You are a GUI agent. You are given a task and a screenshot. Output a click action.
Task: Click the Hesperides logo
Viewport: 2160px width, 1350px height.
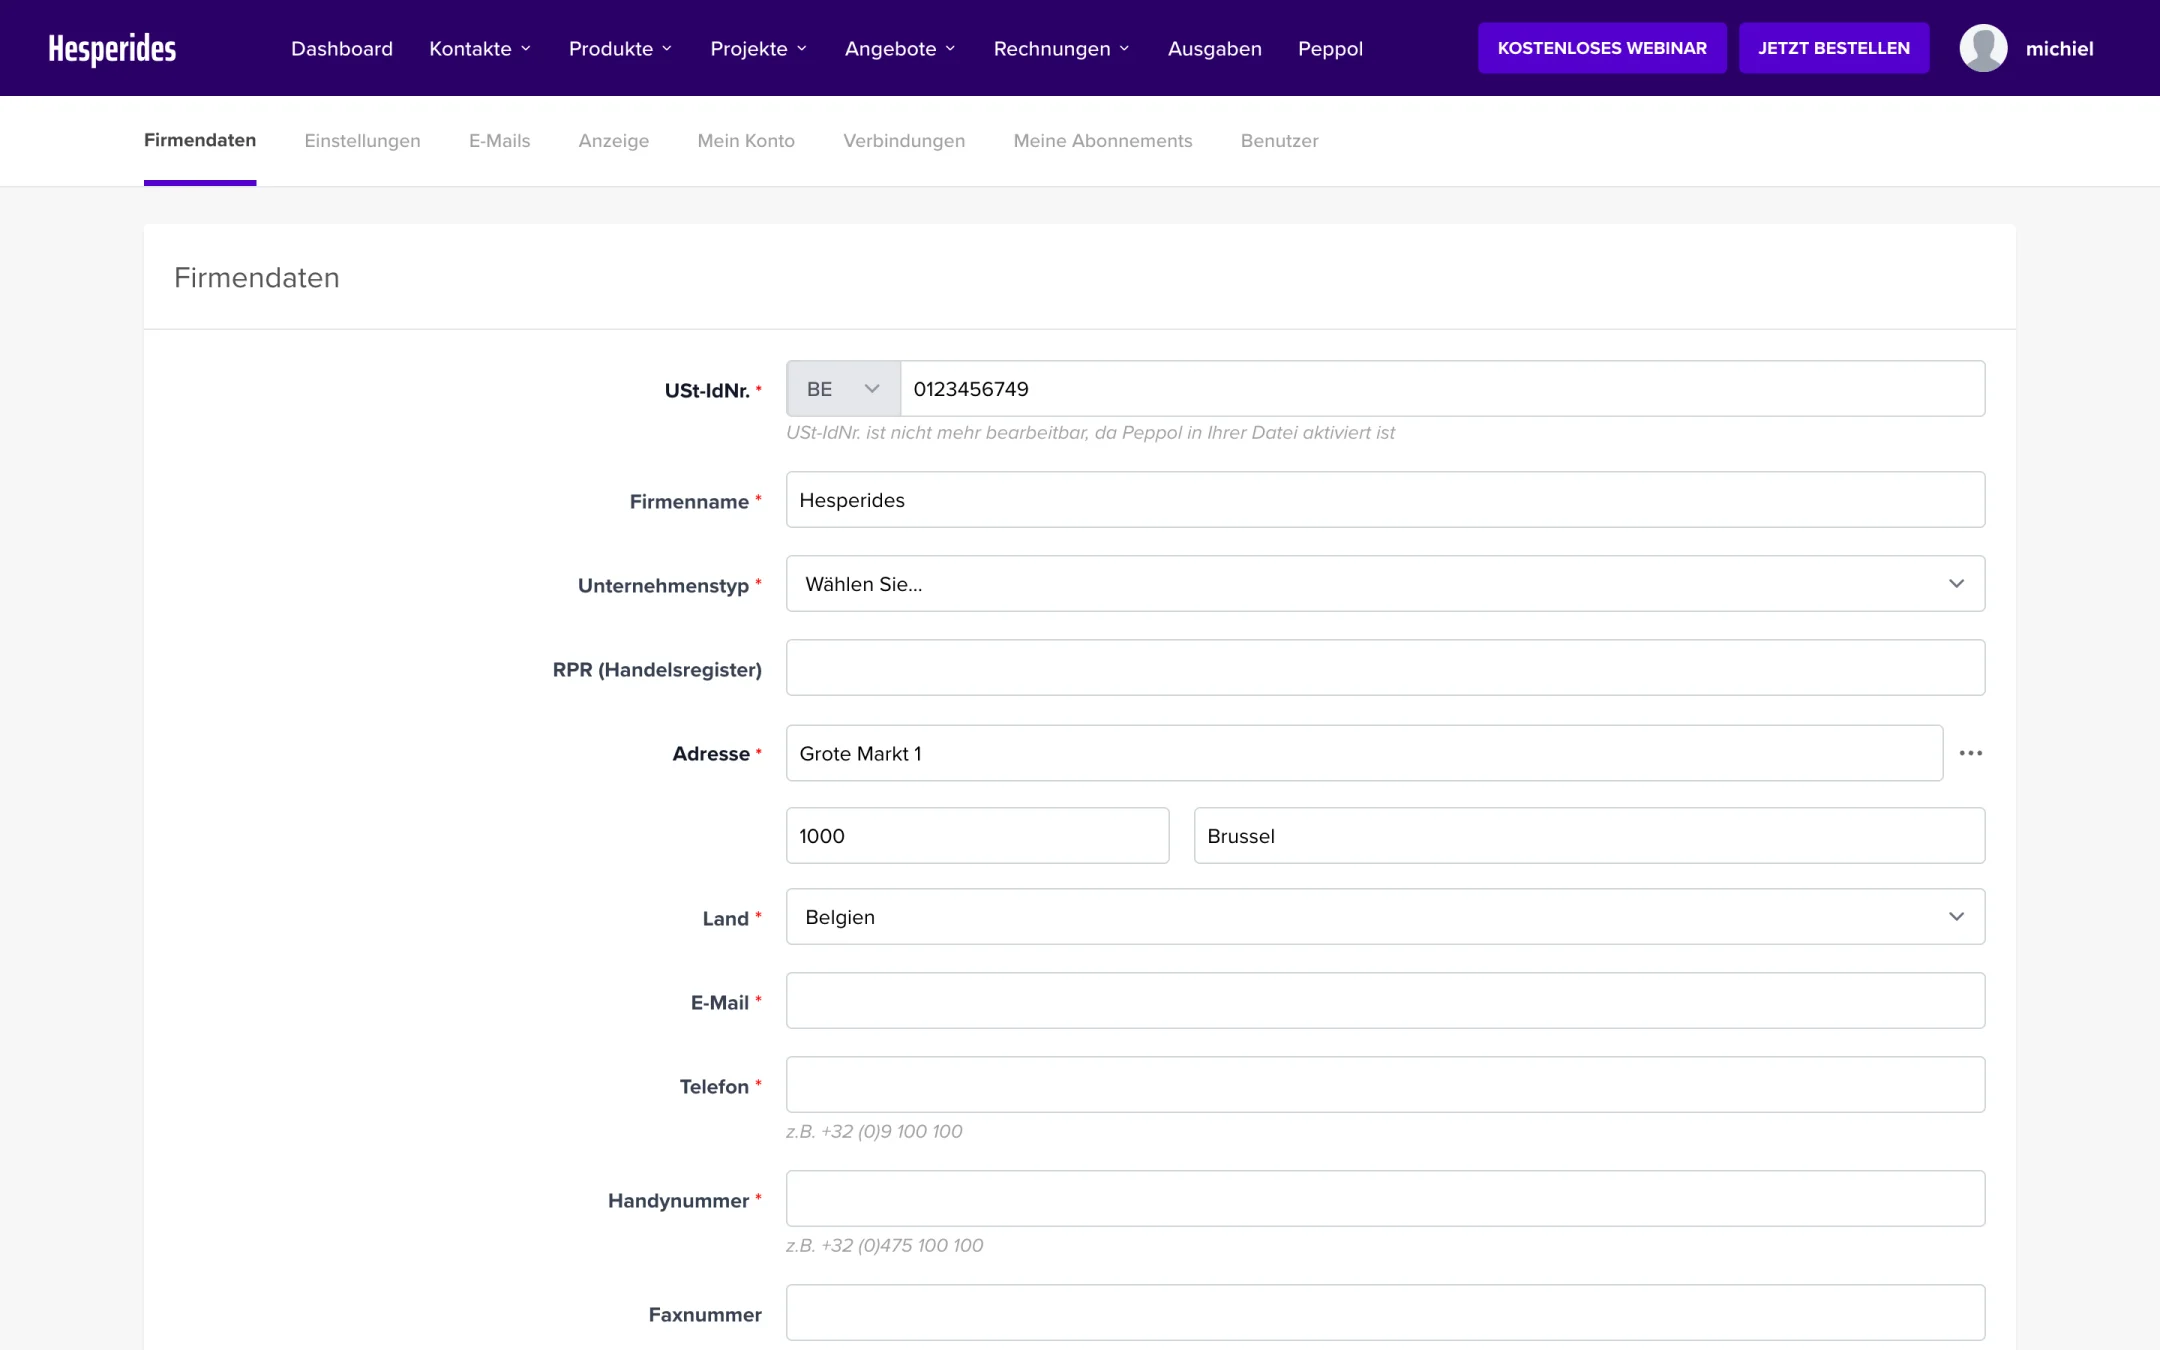[x=112, y=48]
